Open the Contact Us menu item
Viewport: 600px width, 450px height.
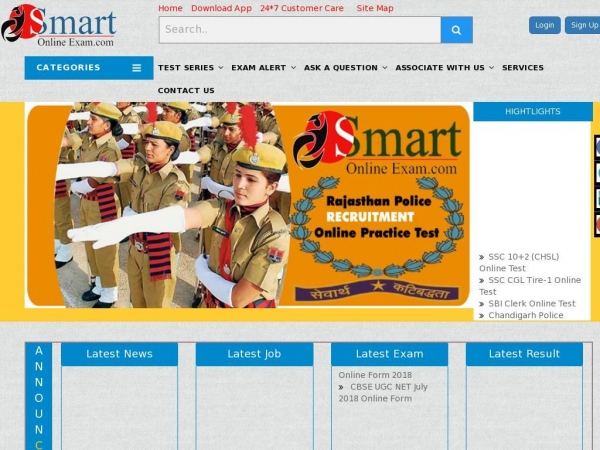pyautogui.click(x=186, y=91)
